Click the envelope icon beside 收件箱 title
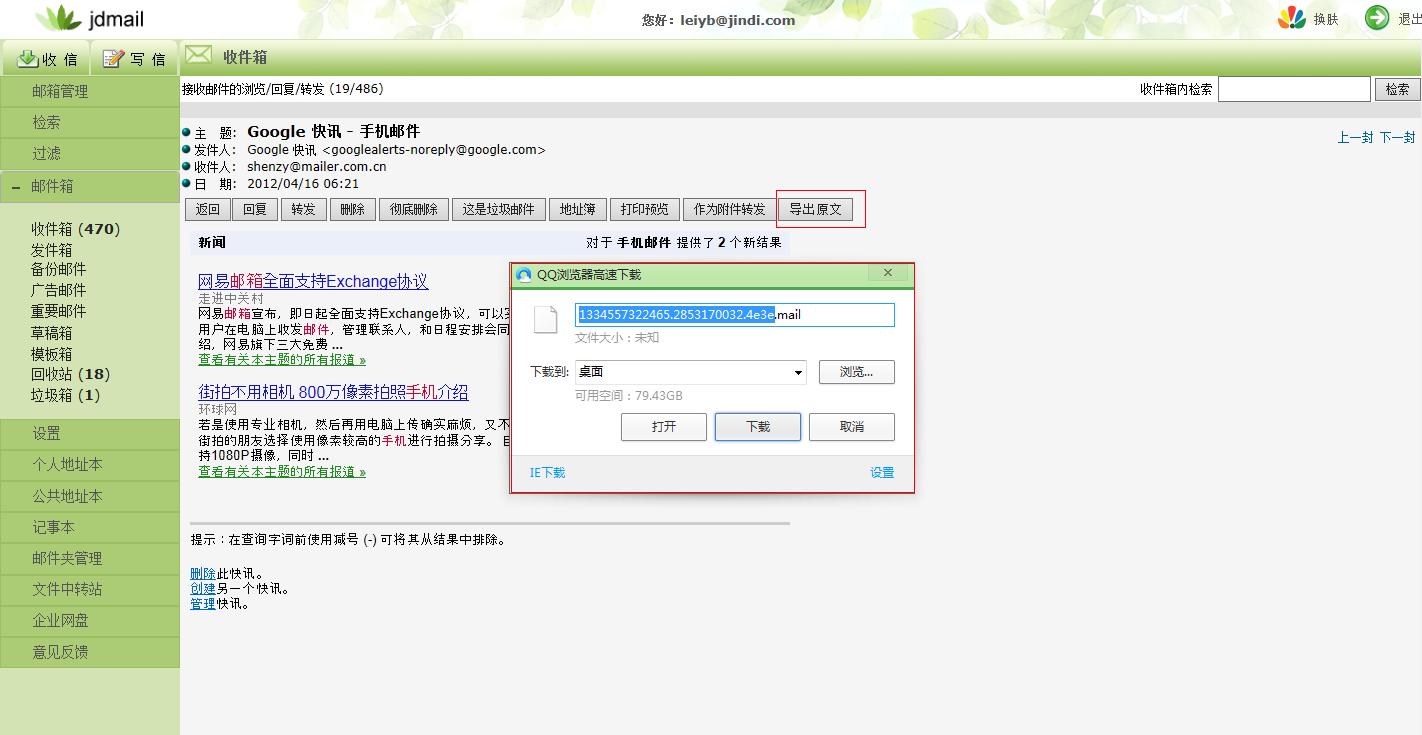Viewport: 1422px width, 735px height. click(198, 55)
